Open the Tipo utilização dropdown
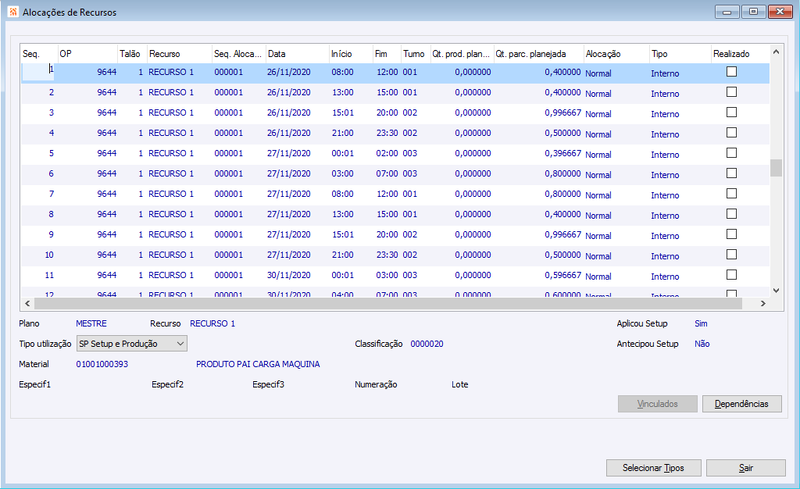 [x=132, y=344]
